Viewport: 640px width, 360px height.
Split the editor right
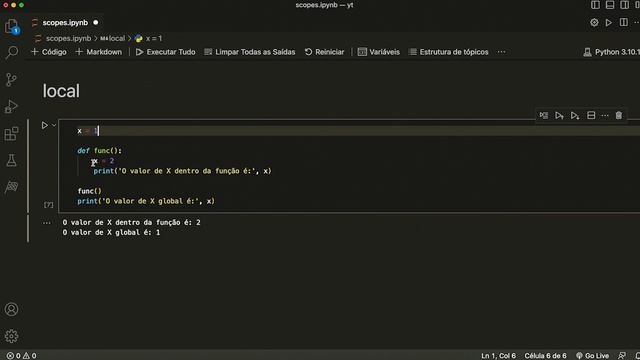tap(623, 23)
